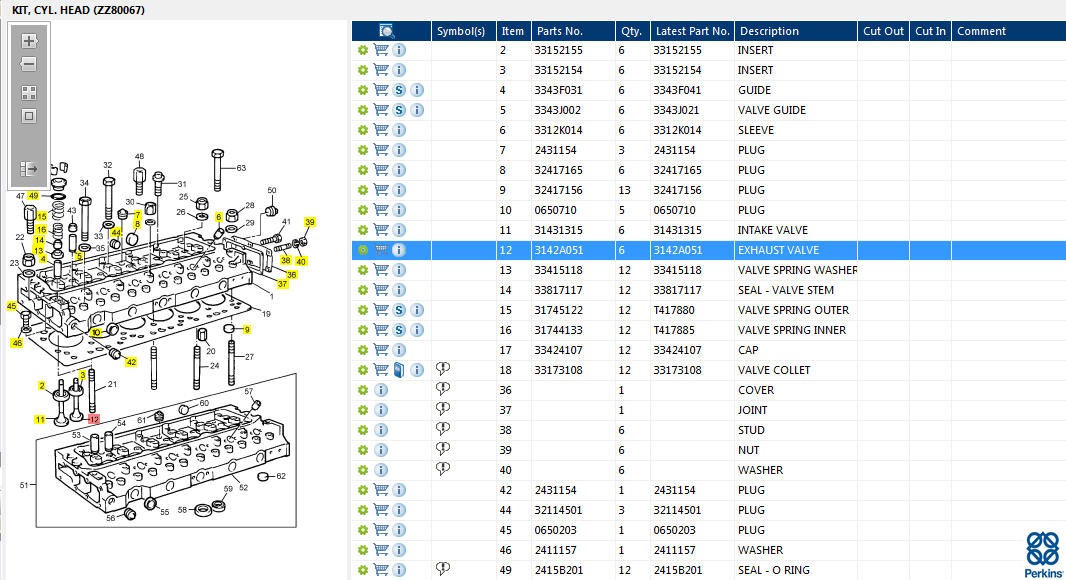Click the VALVE SPRING WASHER description
1066x580 pixels.
pyautogui.click(x=797, y=270)
